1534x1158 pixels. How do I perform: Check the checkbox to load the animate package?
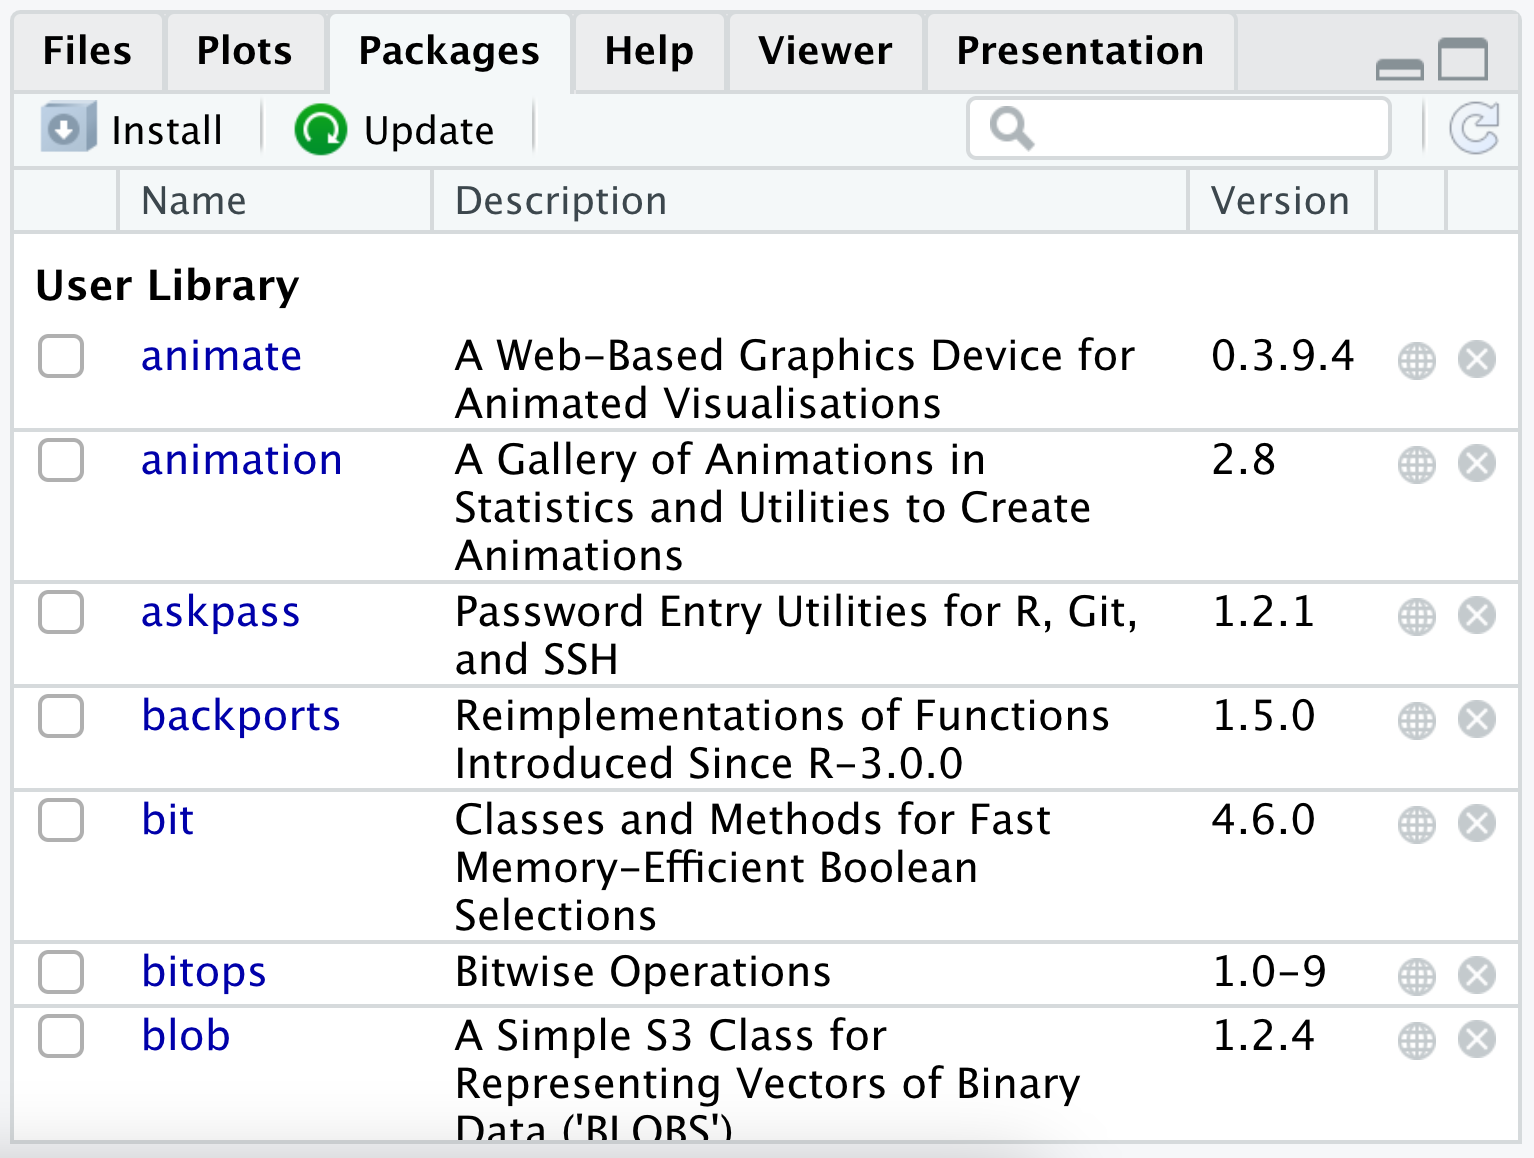click(60, 357)
